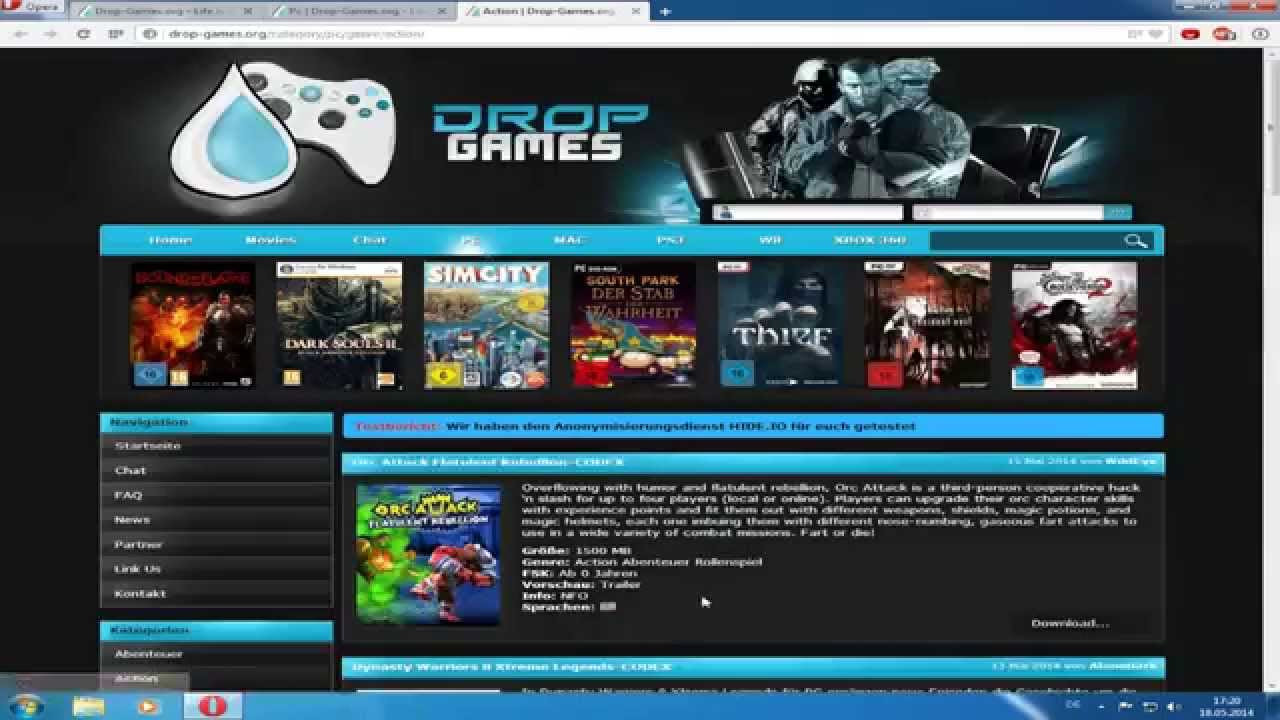Open the Bound by Flame cover thumbnail
Screen dimensions: 1280x720
click(193, 325)
